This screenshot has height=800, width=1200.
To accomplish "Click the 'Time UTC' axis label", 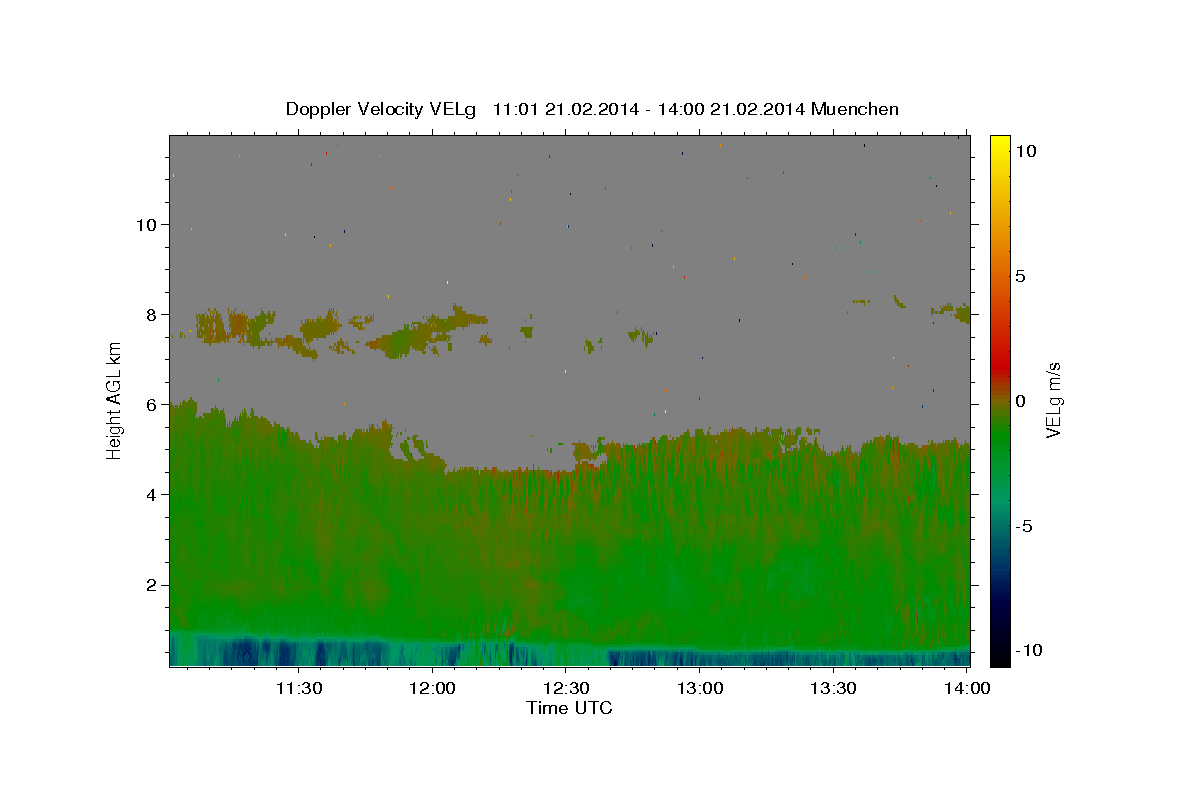I will 569,708.
